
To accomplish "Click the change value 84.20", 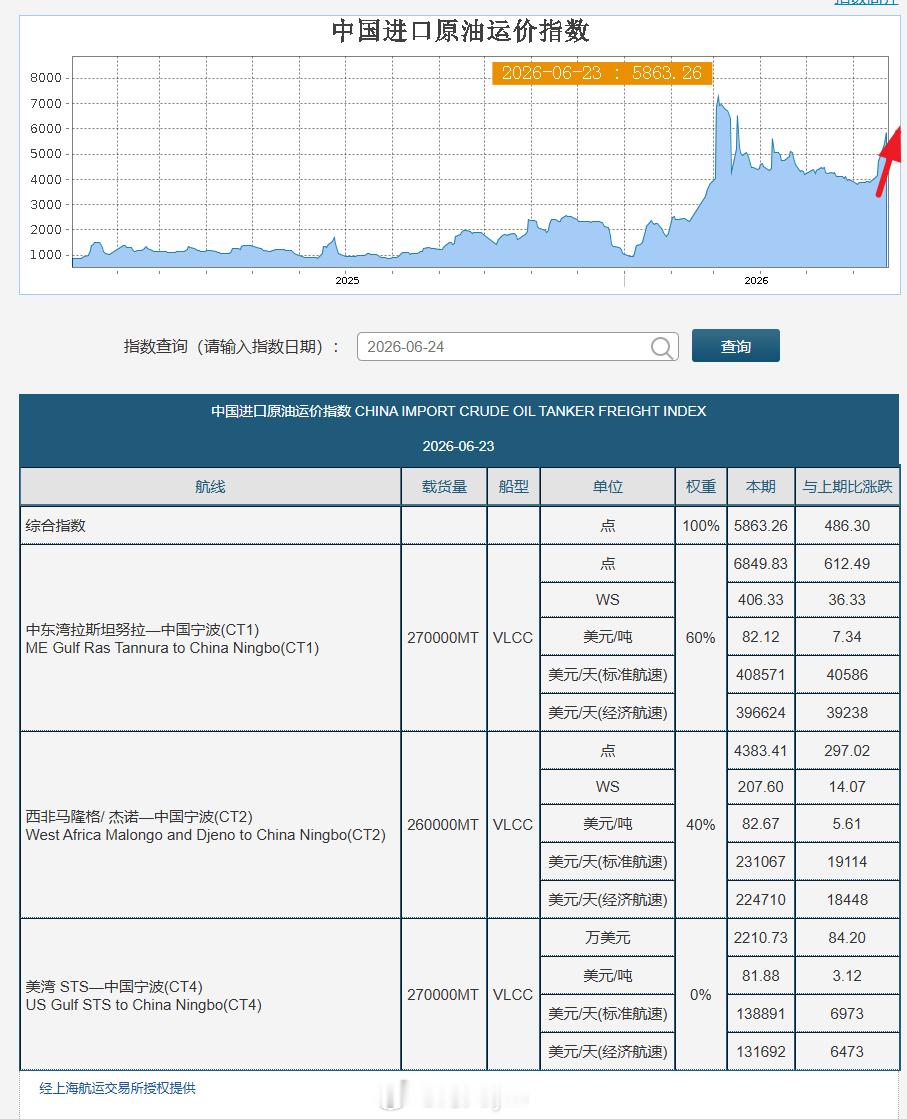I will tap(847, 938).
